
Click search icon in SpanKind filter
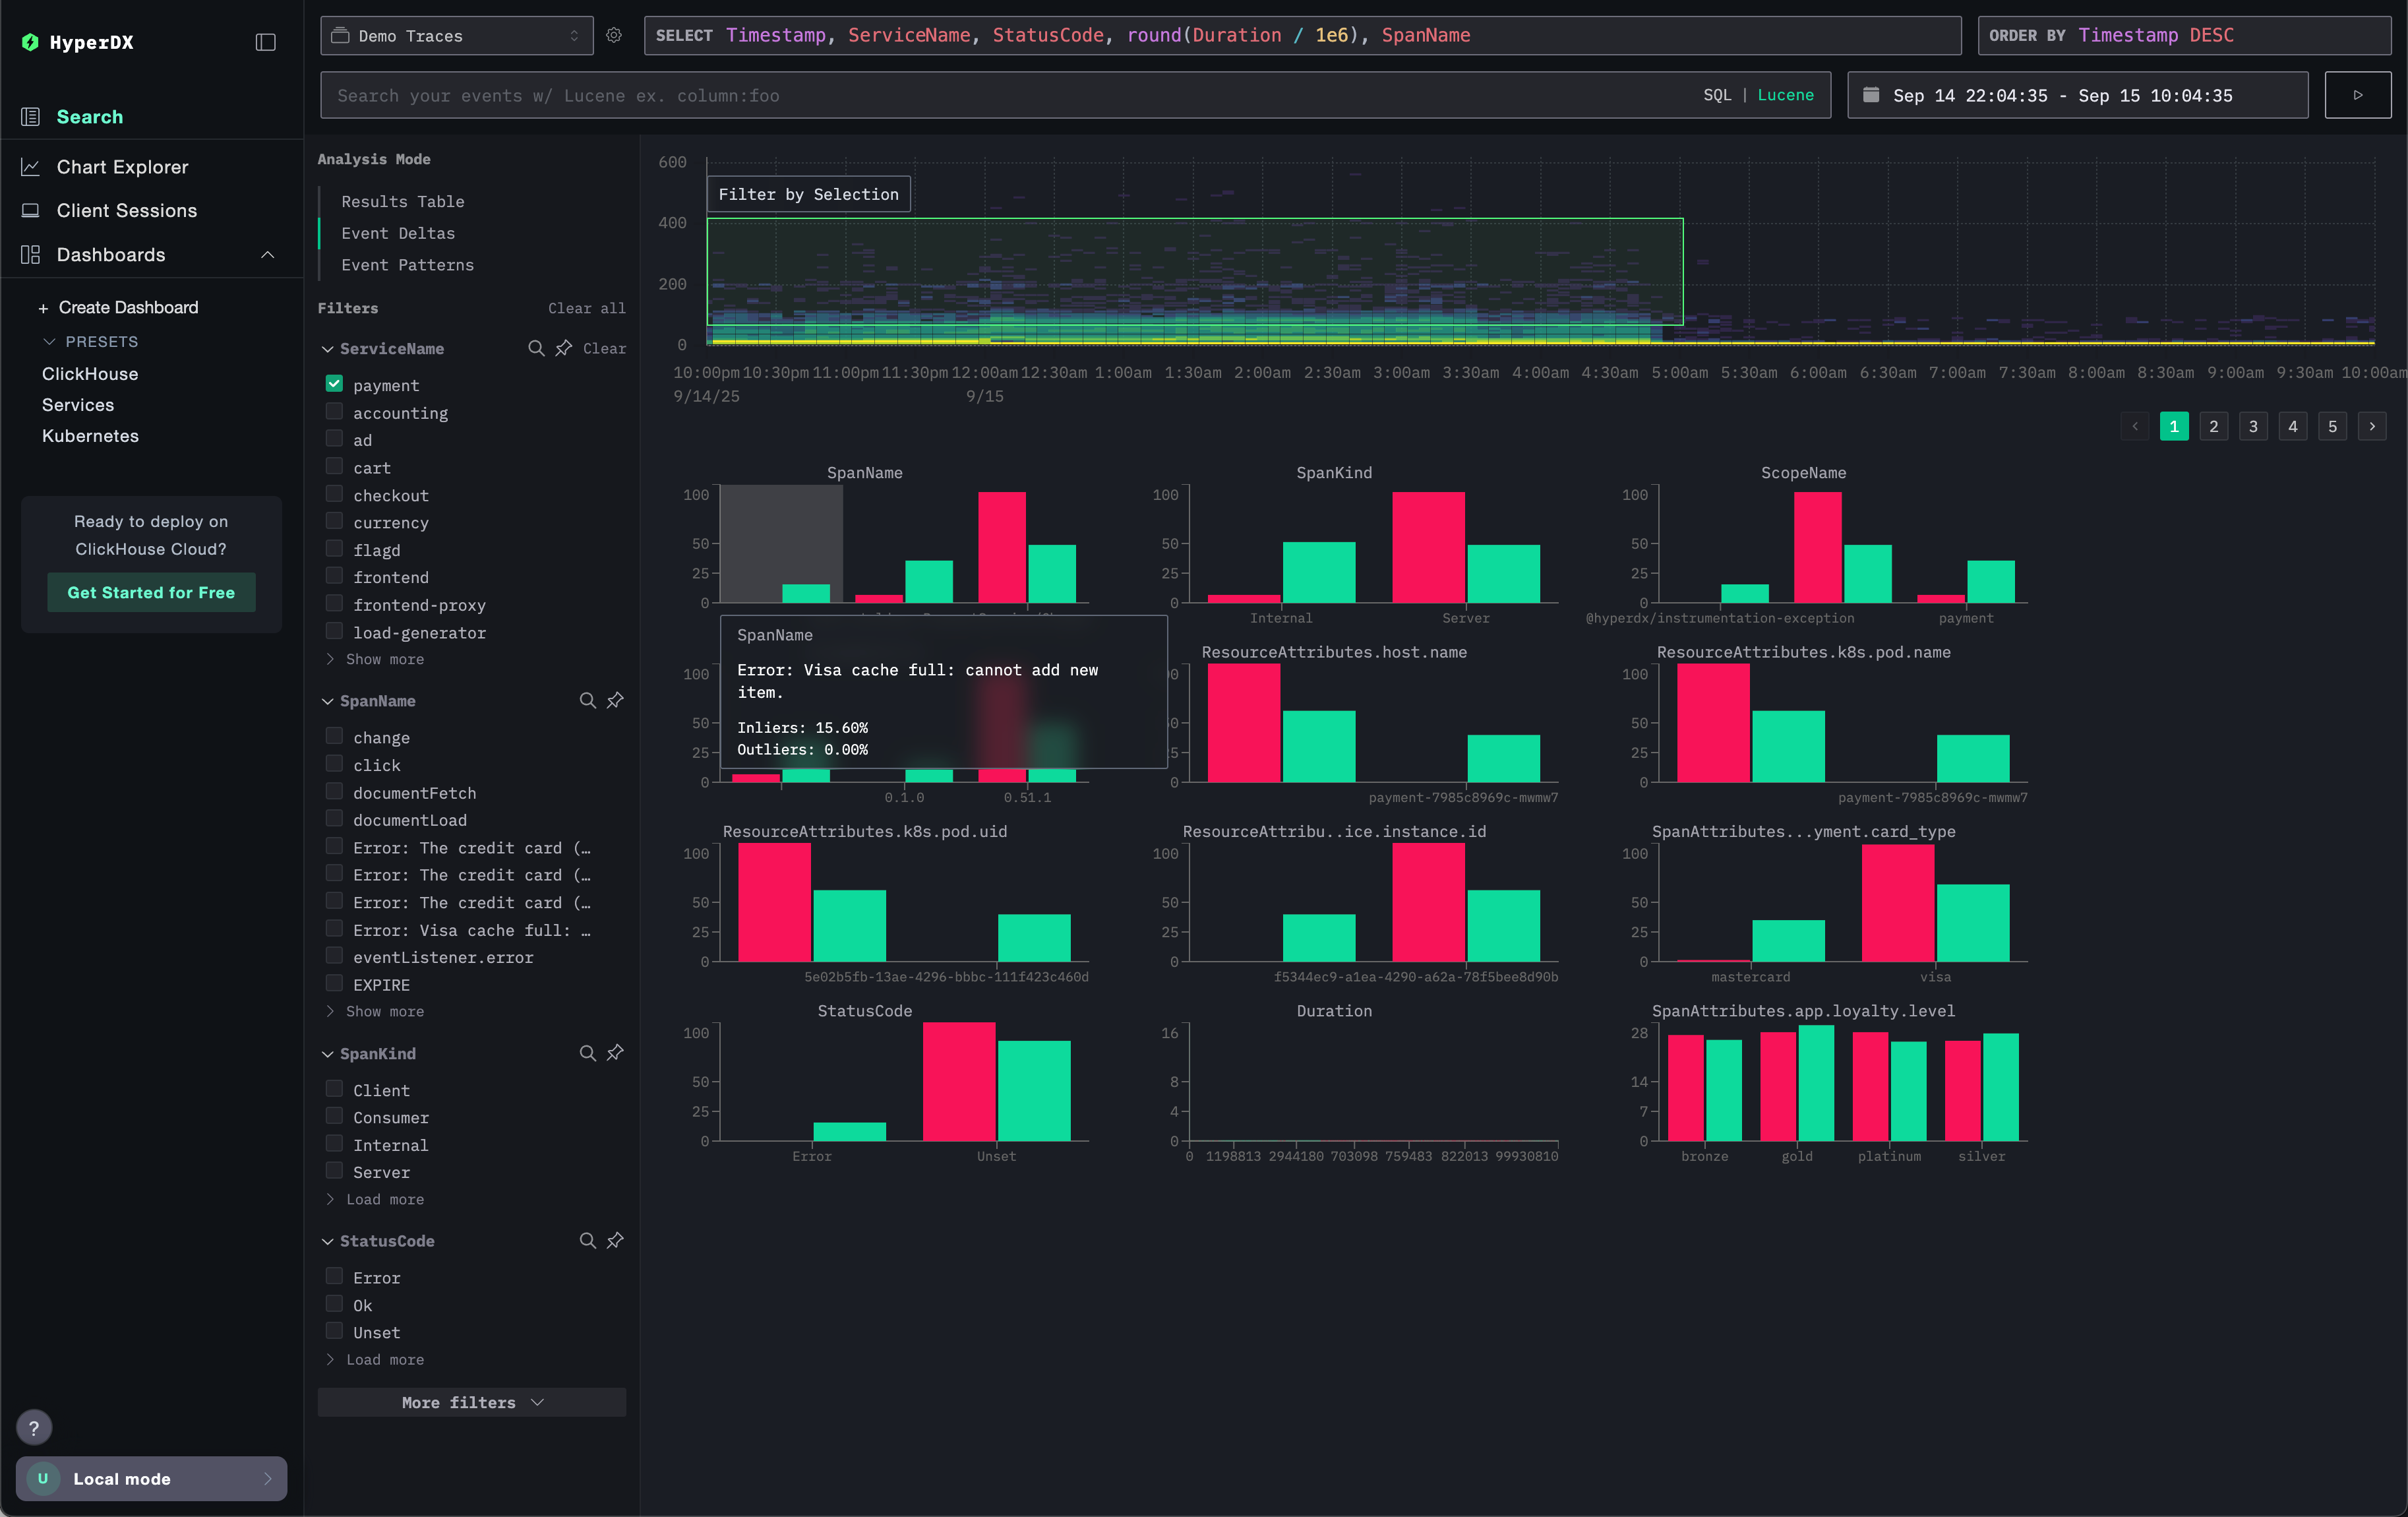[x=587, y=1053]
